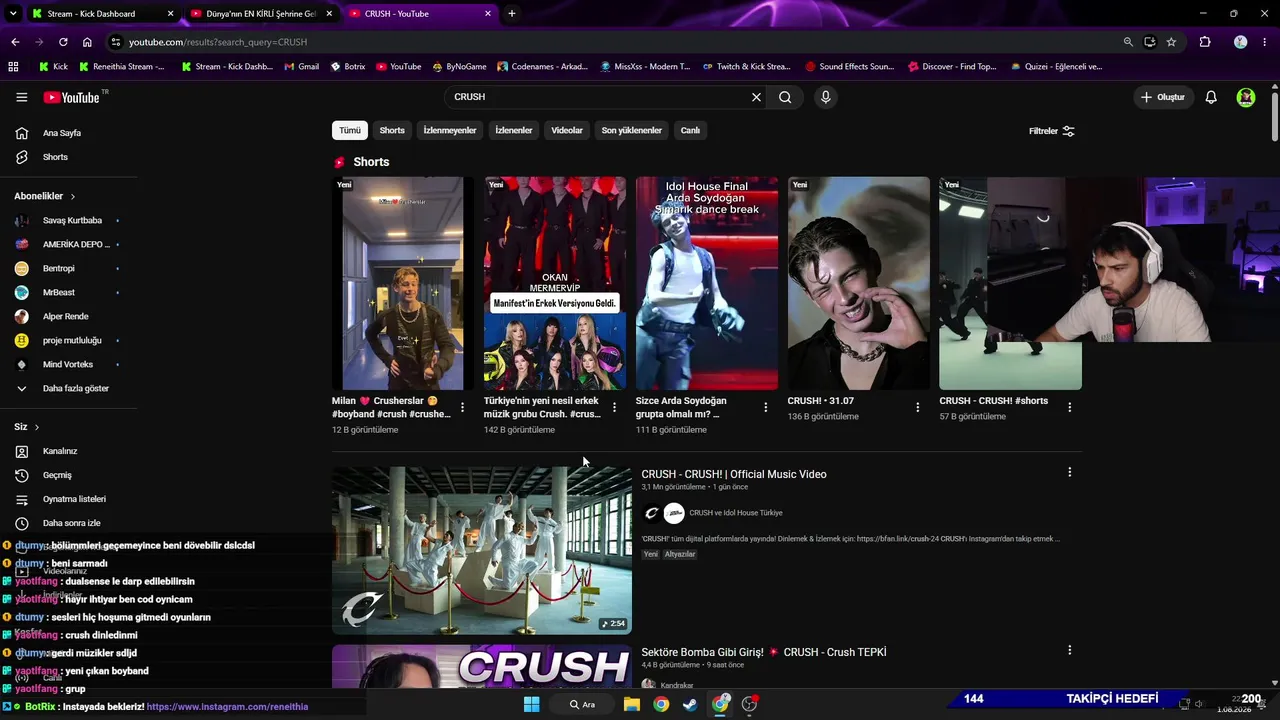
Task: Open Filtreler search filters
Action: [1052, 131]
